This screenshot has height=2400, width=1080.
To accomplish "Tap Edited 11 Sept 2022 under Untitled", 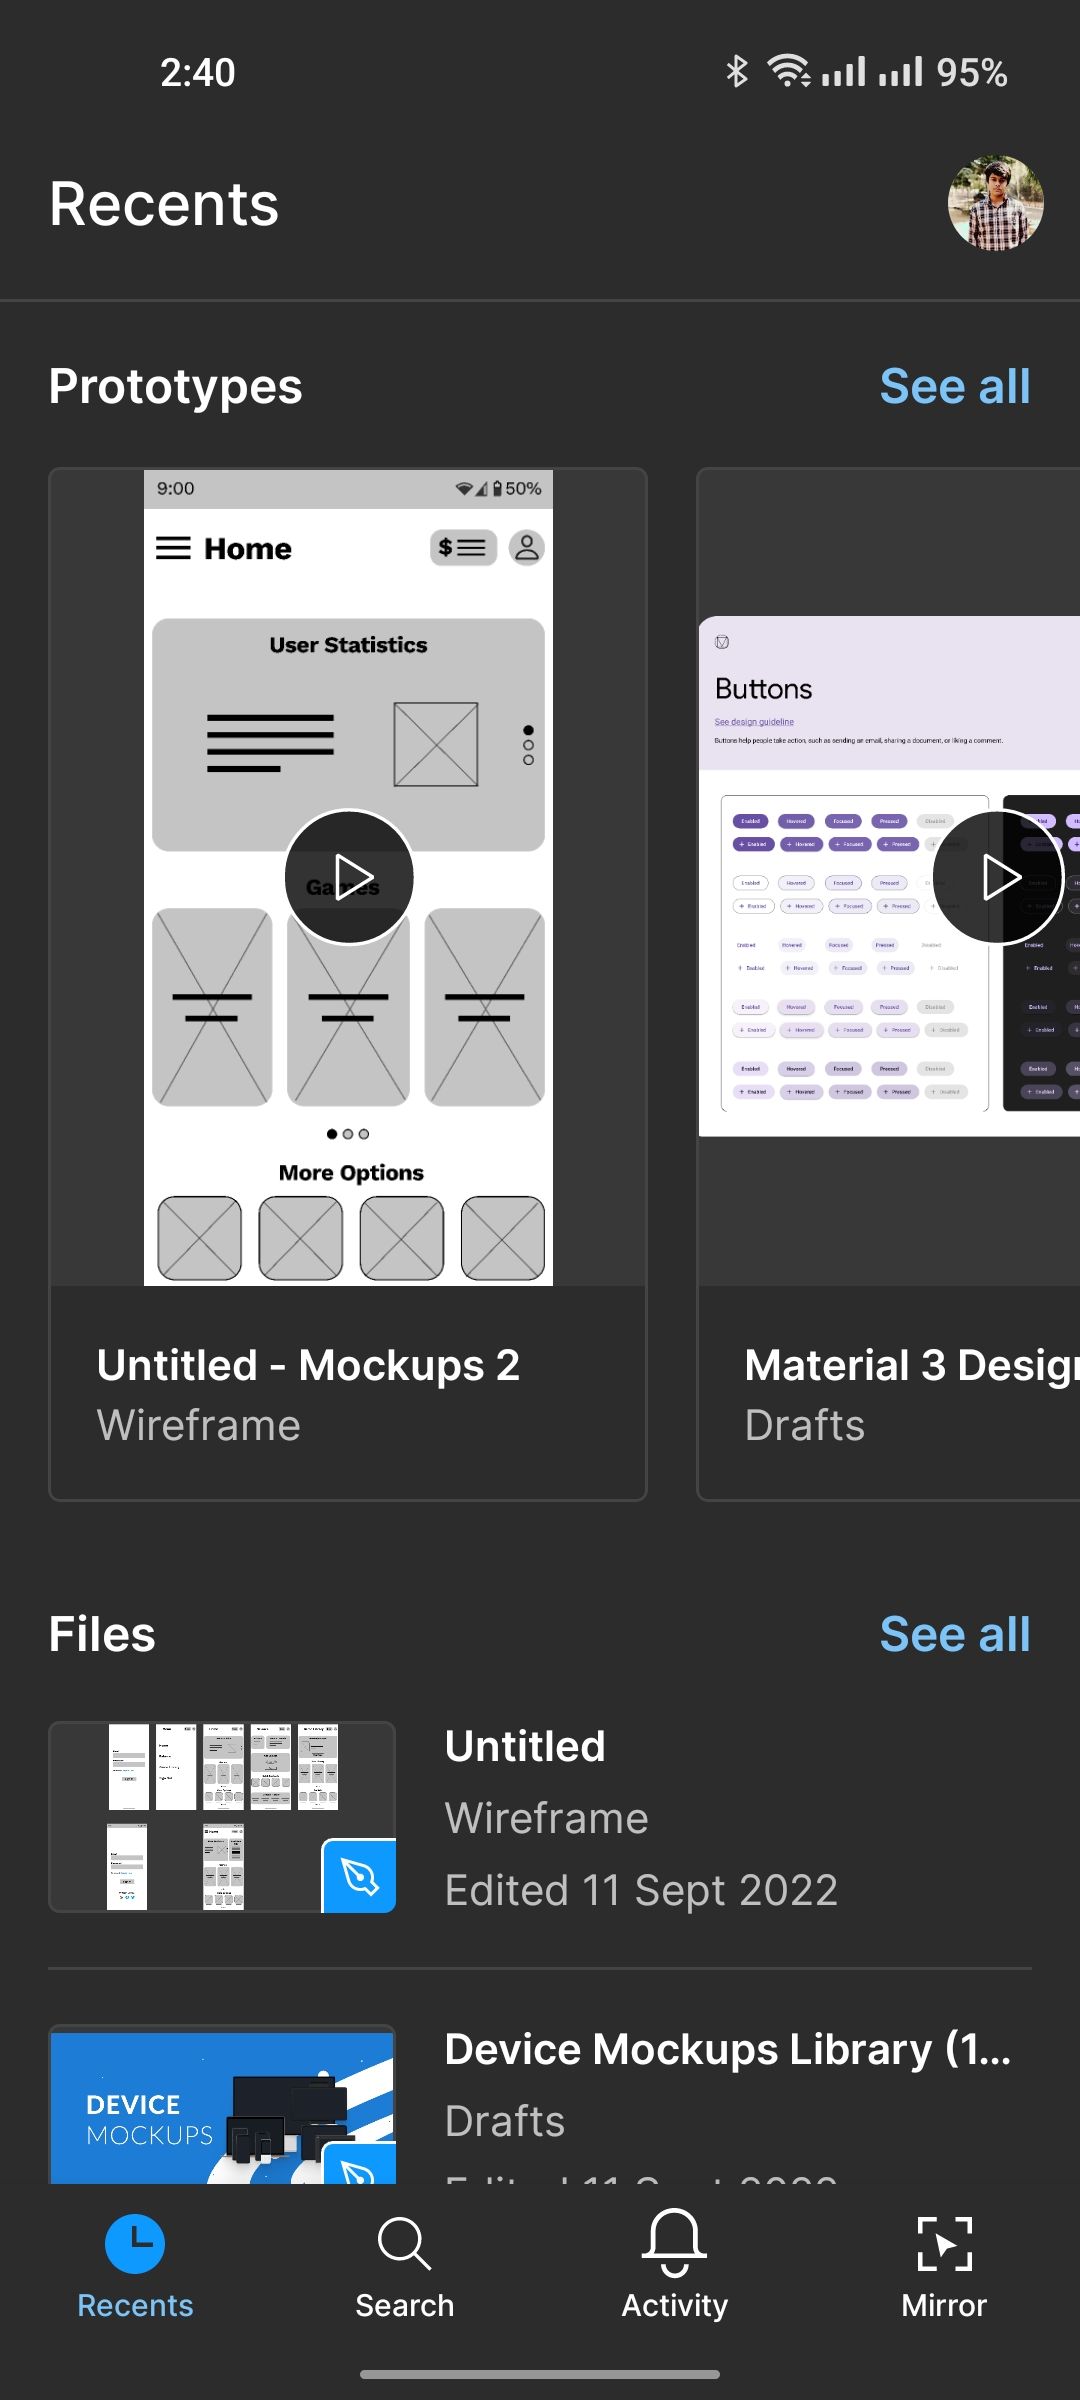I will [x=641, y=1890].
